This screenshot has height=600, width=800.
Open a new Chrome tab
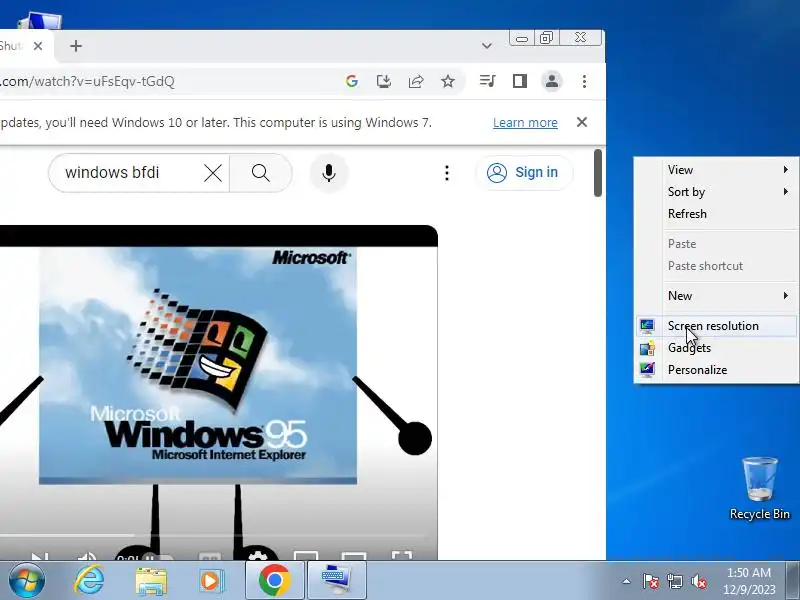point(76,46)
